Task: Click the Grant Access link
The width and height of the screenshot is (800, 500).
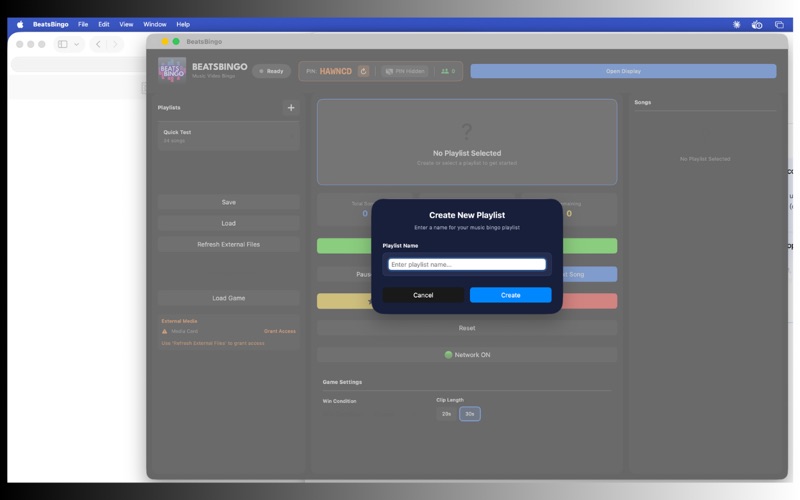Action: [x=280, y=331]
